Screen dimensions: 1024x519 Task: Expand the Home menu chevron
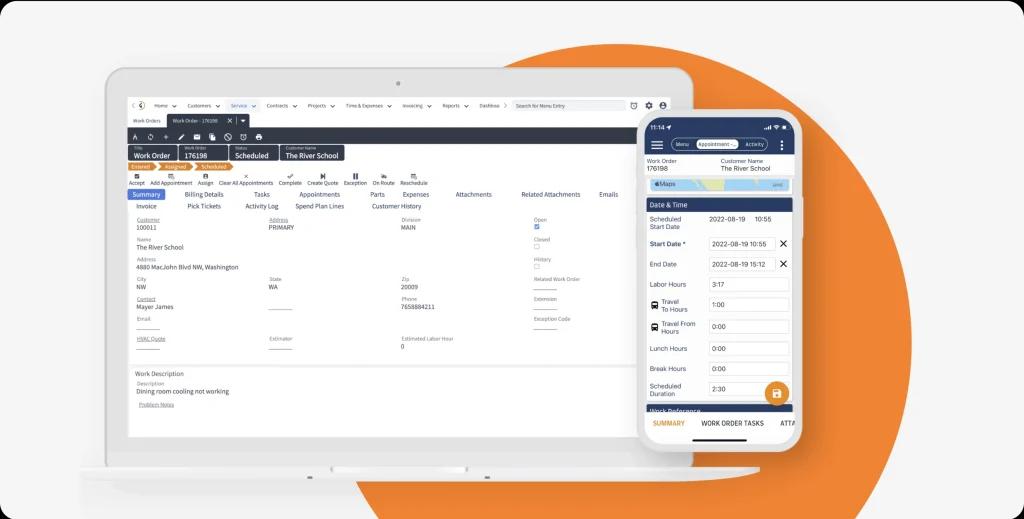pyautogui.click(x=174, y=106)
